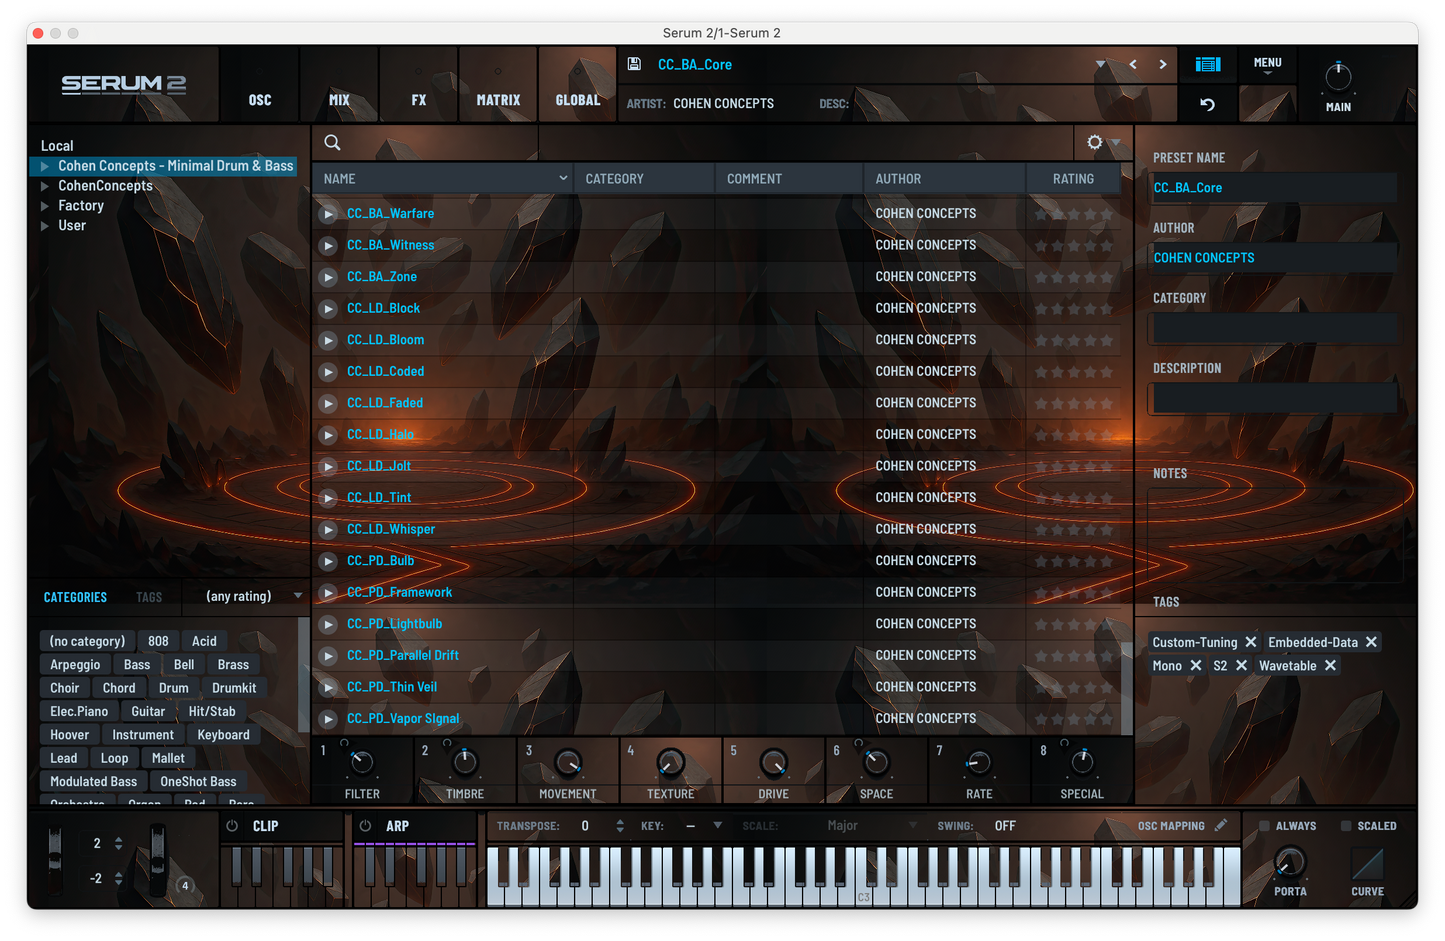
Task: Preview CC_BA_Warfare with its play icon
Action: point(328,213)
